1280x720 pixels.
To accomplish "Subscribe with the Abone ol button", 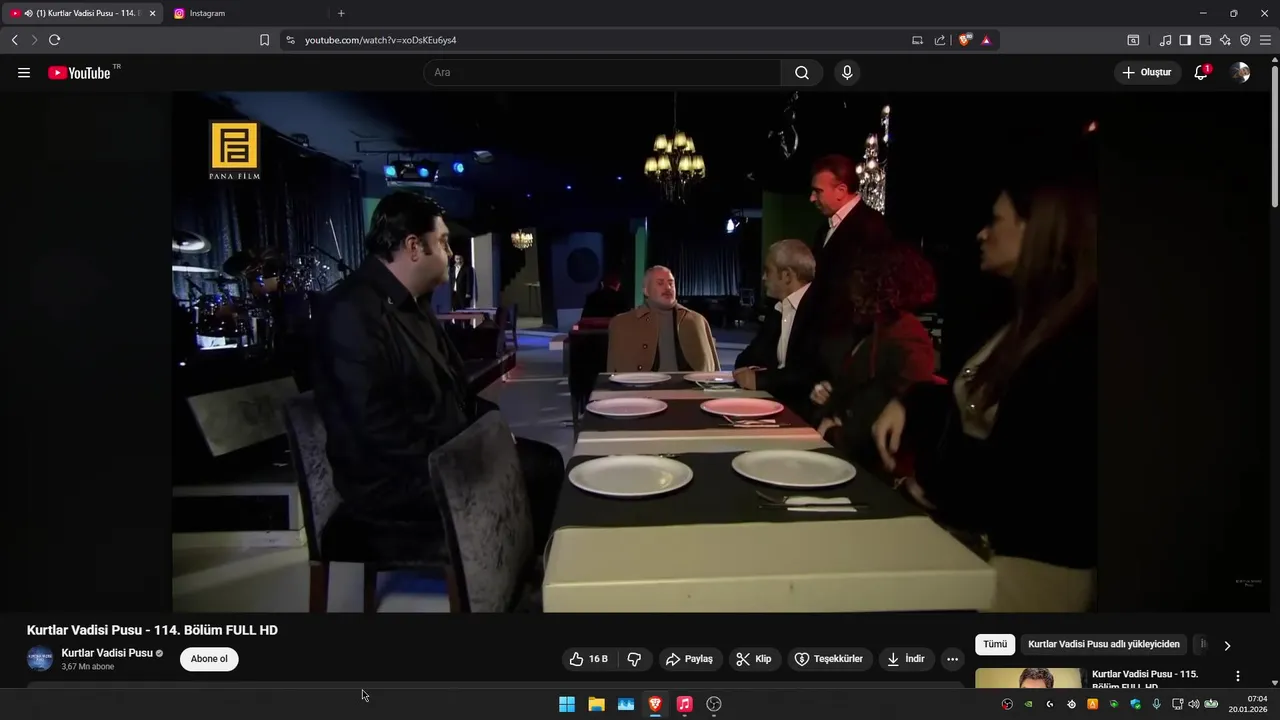I will [x=209, y=659].
